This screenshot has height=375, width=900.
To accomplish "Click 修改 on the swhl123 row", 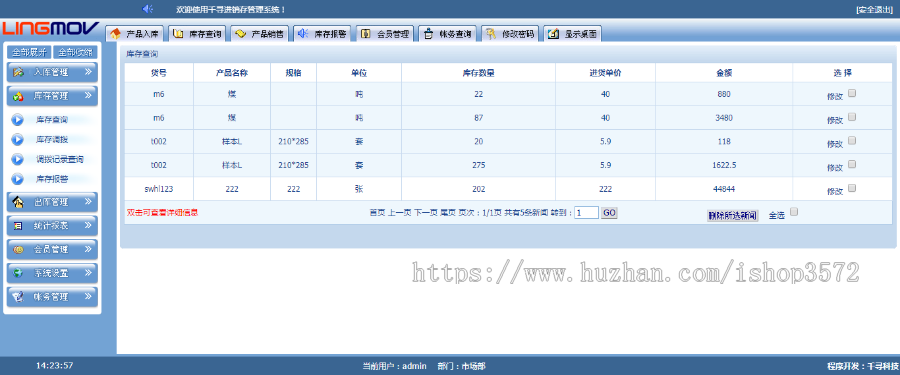I will [x=835, y=192].
